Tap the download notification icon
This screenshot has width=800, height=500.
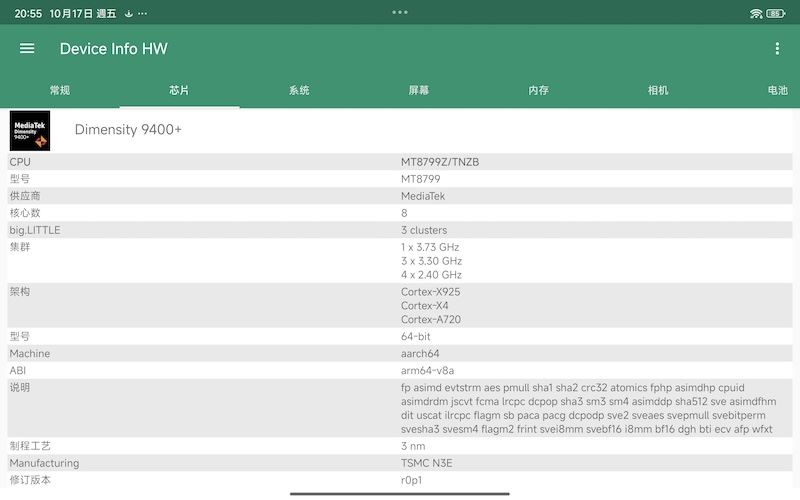pyautogui.click(x=128, y=13)
